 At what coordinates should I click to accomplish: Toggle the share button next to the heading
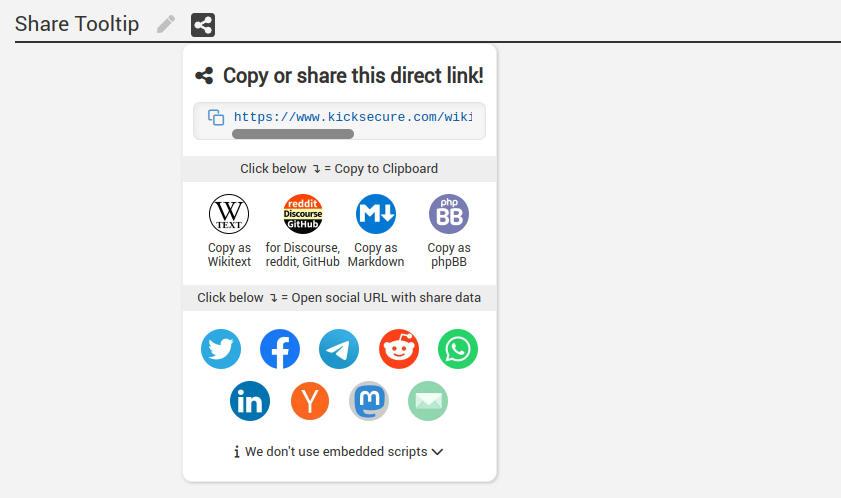[203, 24]
